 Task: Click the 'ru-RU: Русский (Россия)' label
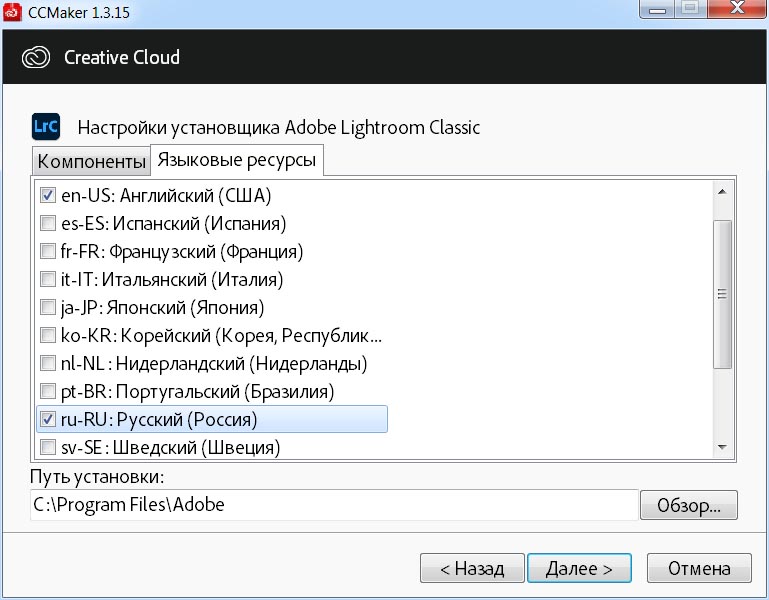click(x=159, y=419)
